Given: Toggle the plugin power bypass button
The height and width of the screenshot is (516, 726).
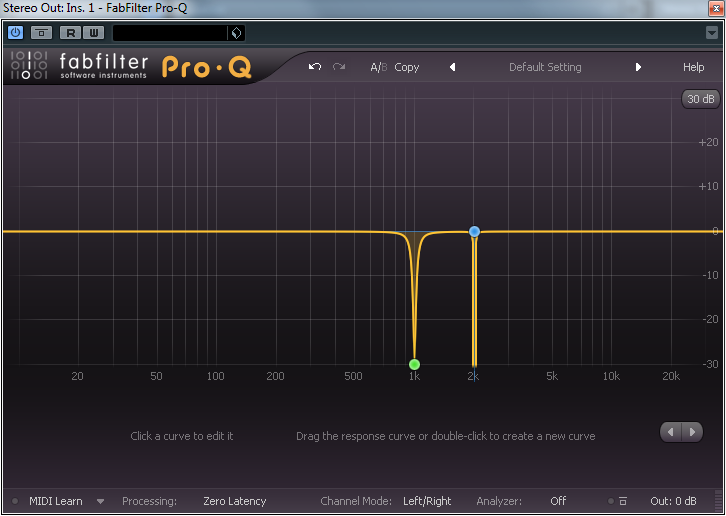Looking at the screenshot, I should pos(16,32).
